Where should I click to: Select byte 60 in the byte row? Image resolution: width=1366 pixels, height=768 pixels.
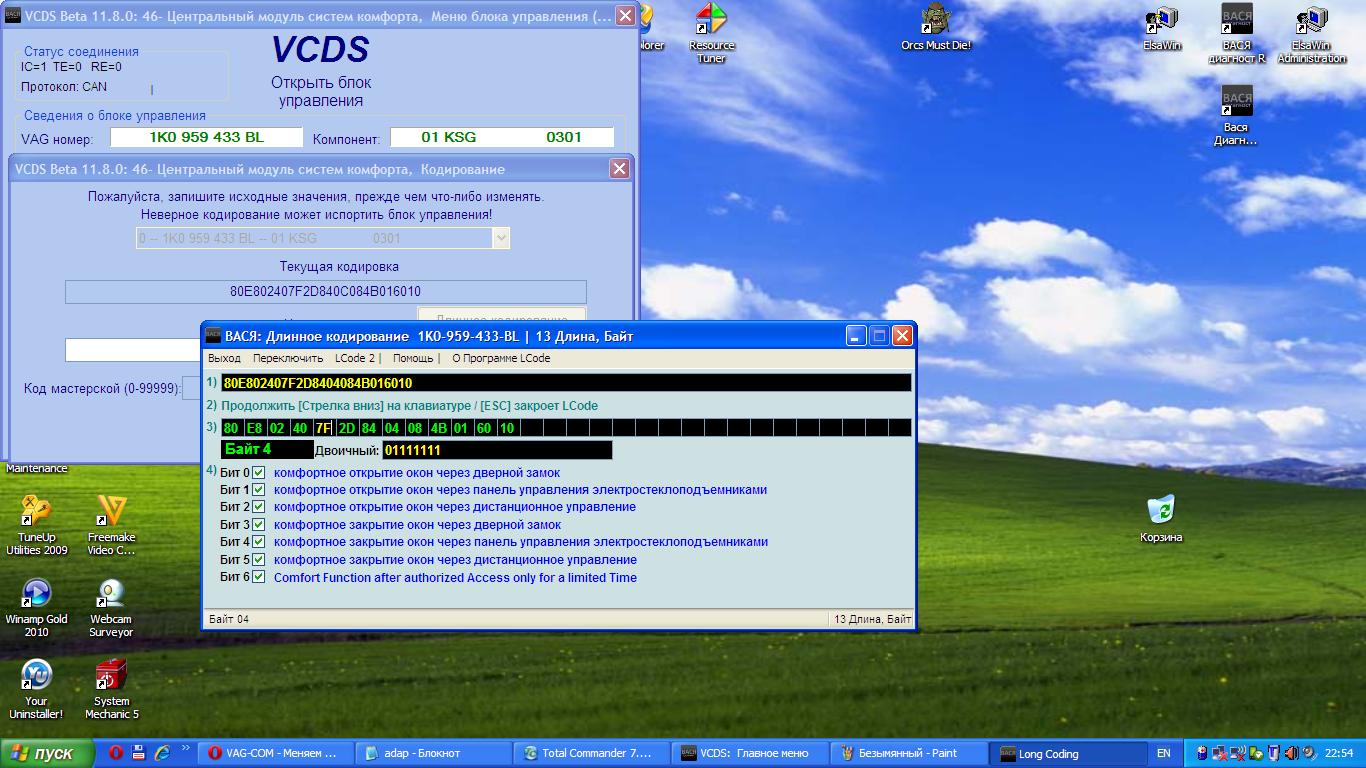click(x=484, y=428)
